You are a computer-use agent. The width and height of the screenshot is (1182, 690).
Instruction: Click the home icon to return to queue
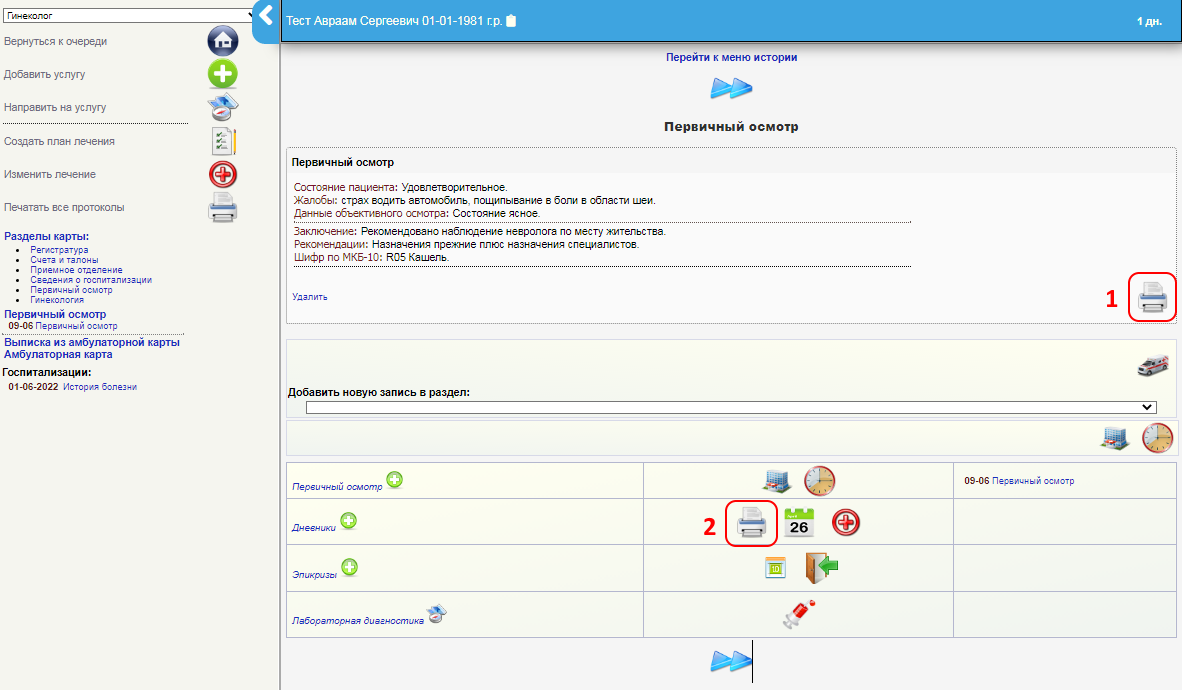click(222, 41)
